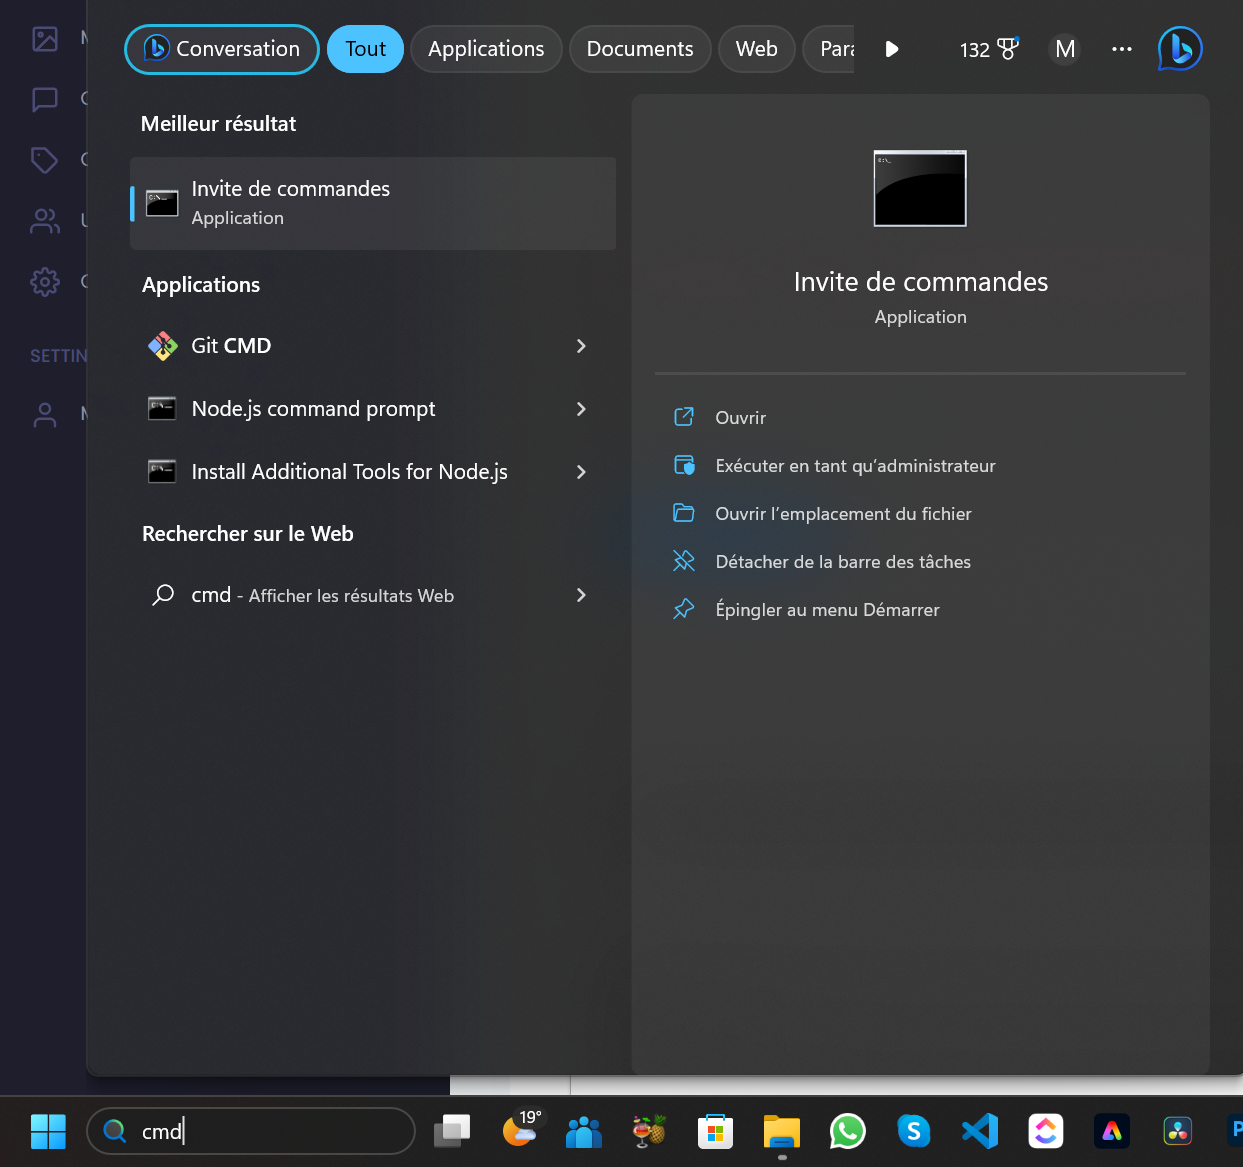Expand Node.js command prompt chevron
The height and width of the screenshot is (1167, 1243).
point(581,409)
